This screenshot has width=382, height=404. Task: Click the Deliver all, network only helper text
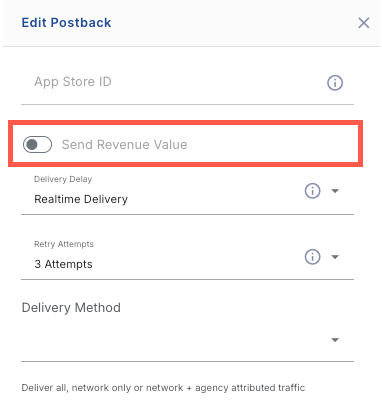pos(163,388)
